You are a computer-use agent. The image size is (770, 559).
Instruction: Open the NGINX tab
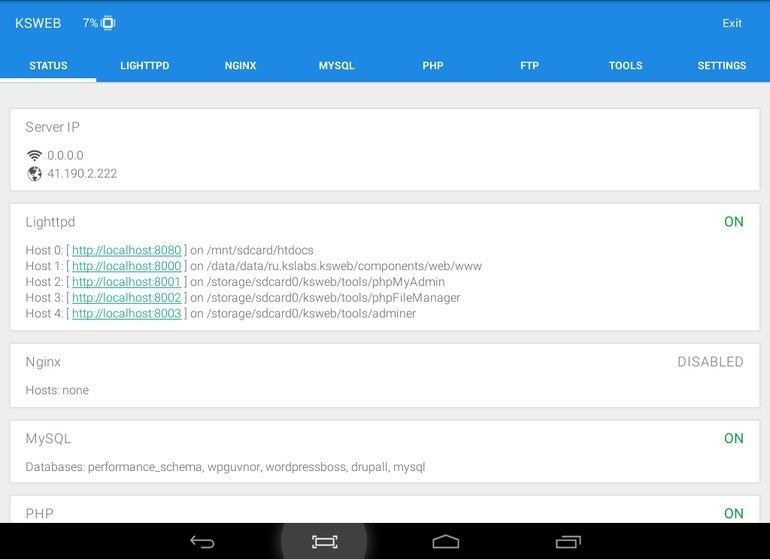[241, 65]
